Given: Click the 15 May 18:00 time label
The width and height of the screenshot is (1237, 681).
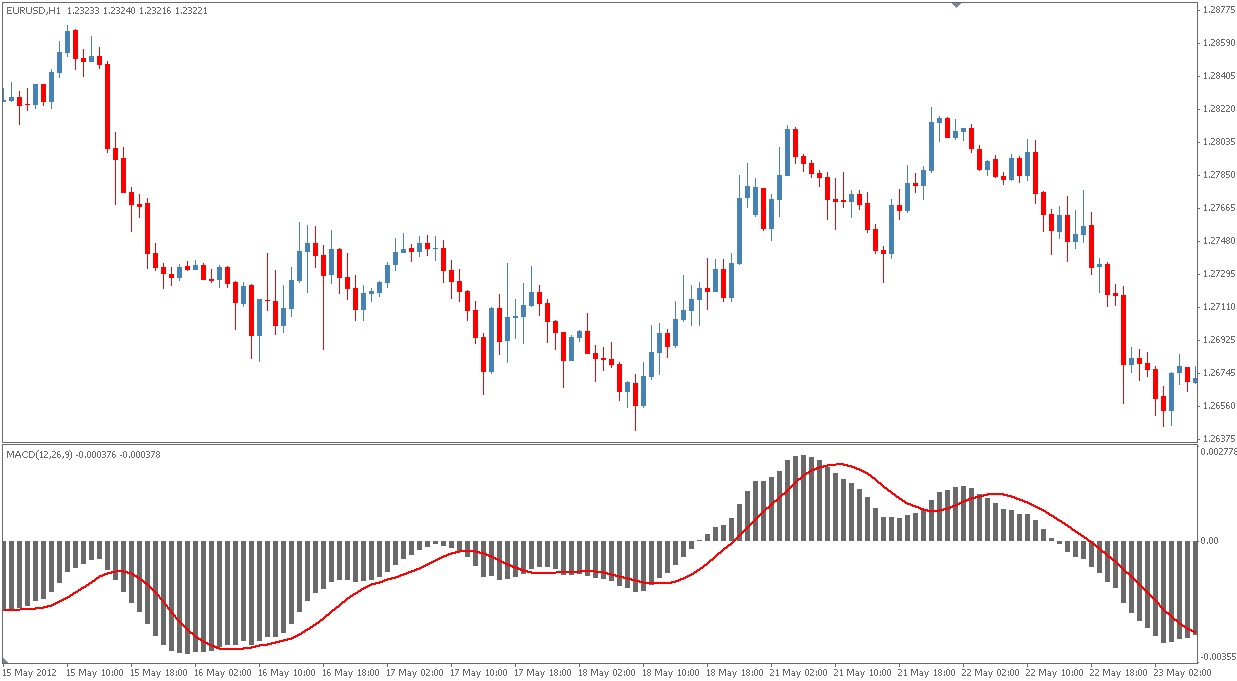Looking at the screenshot, I should point(160,673).
